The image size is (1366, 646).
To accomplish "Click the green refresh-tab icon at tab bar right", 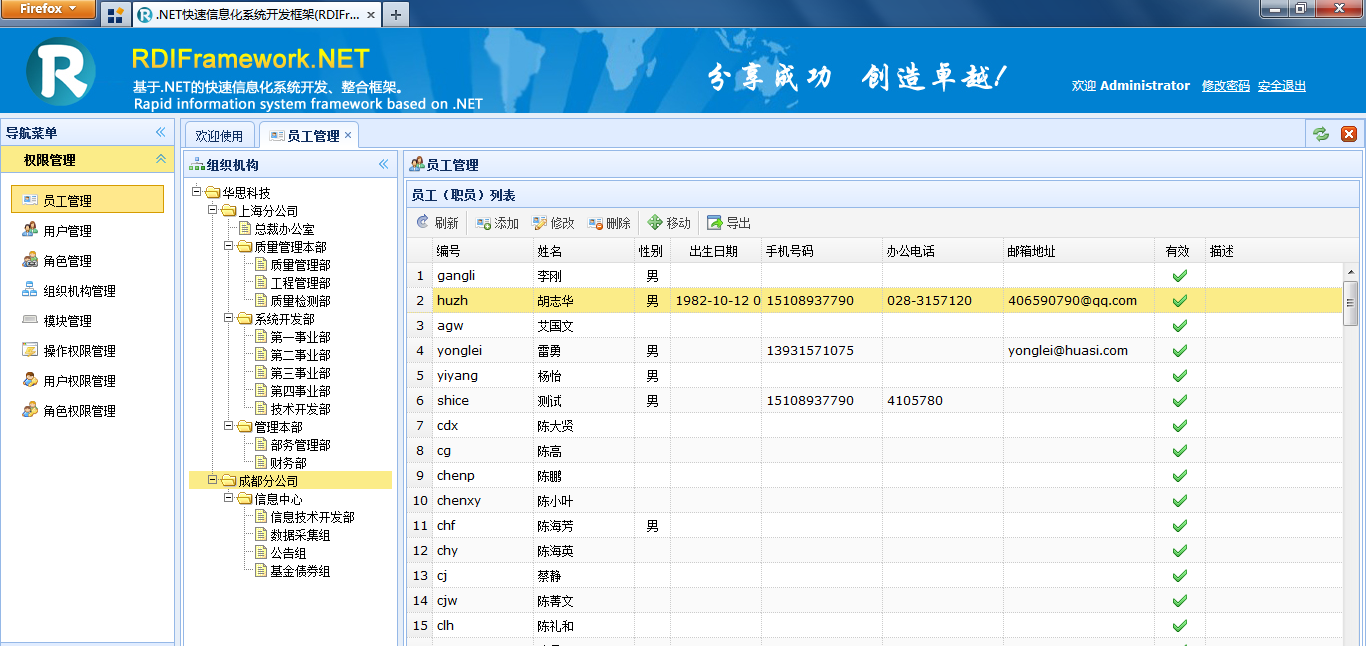I will (x=1321, y=134).
